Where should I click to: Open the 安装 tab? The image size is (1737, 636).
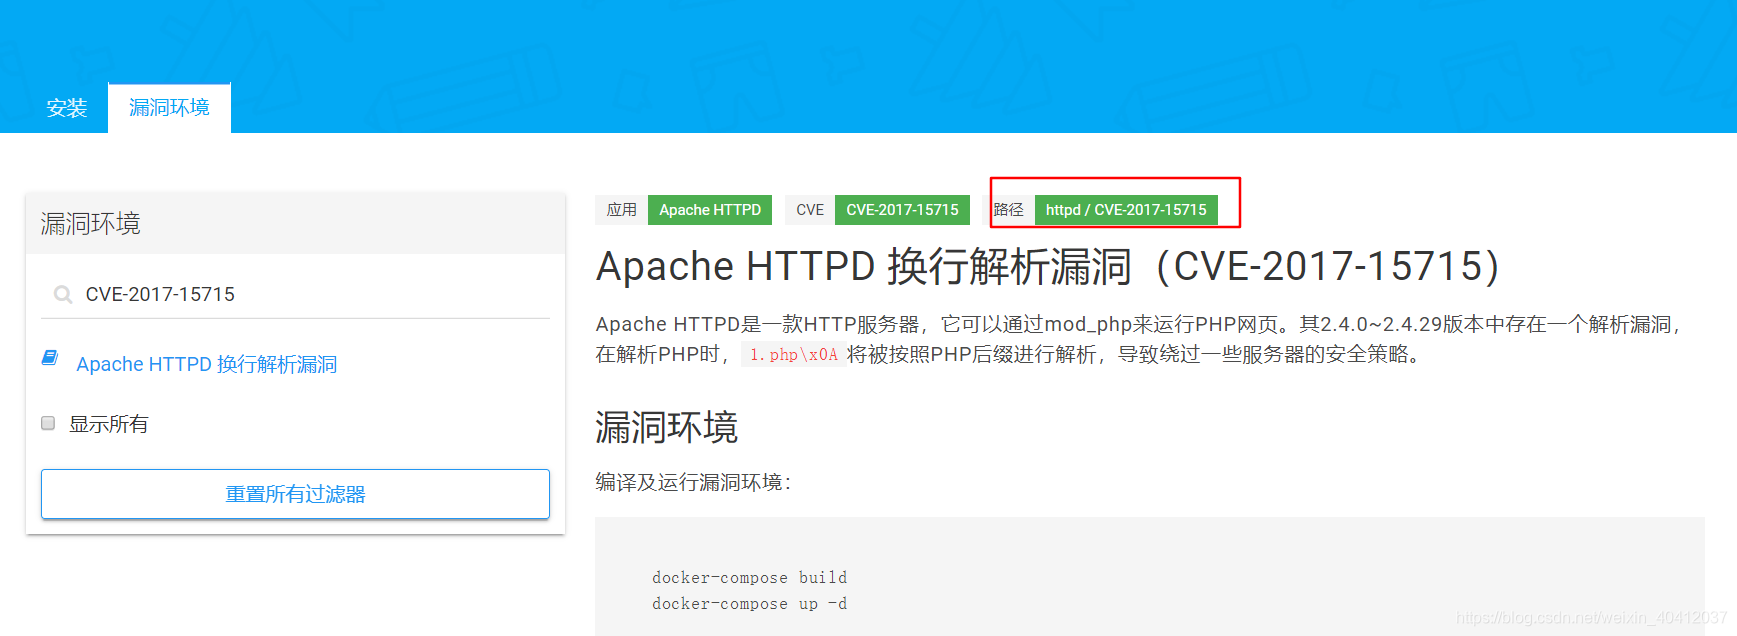point(66,108)
